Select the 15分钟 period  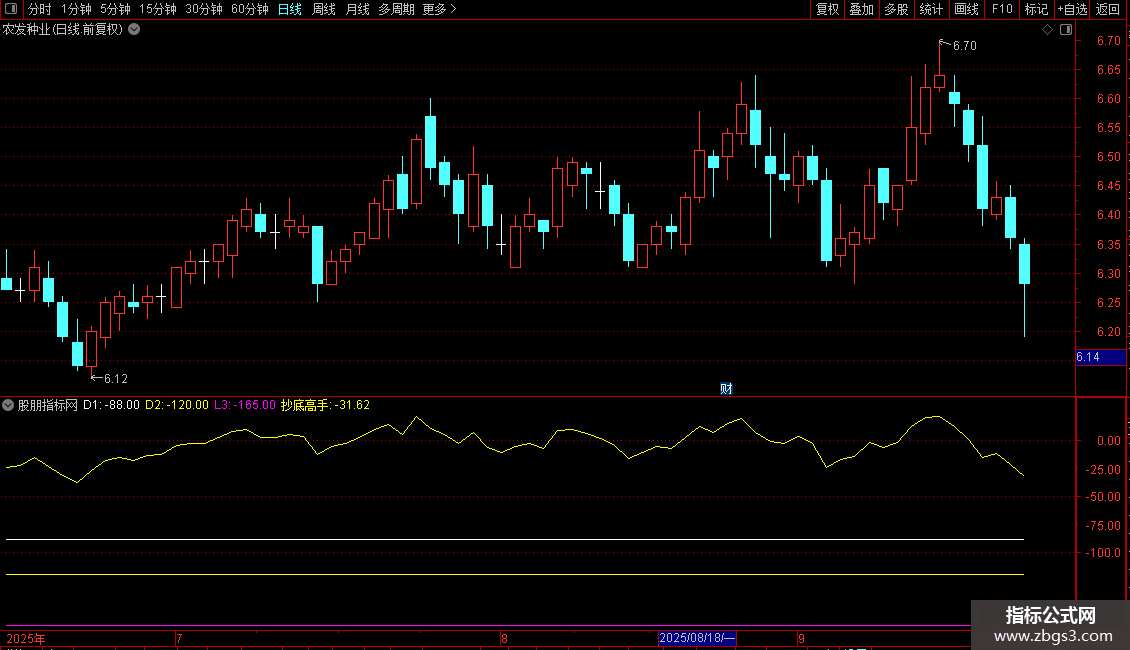pos(158,9)
